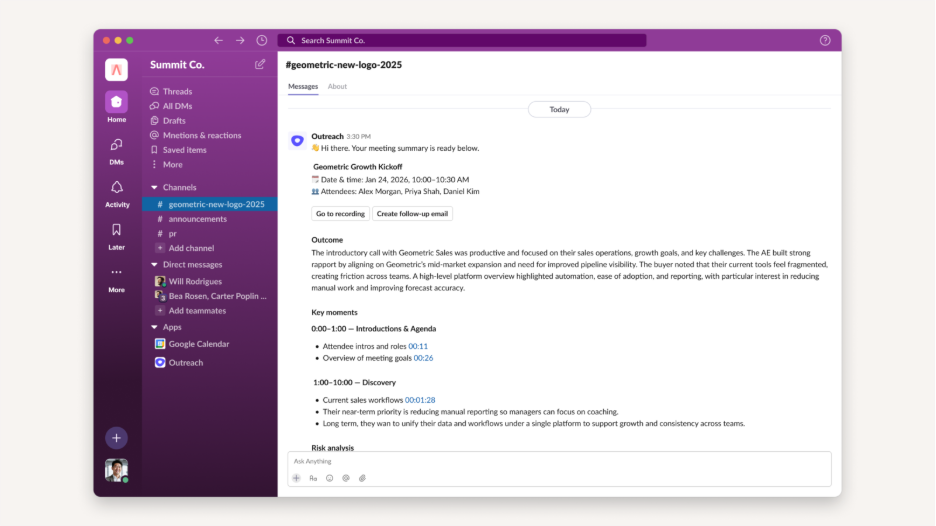Collapse the Channels section
Image resolution: width=936 pixels, height=526 pixels.
click(154, 187)
